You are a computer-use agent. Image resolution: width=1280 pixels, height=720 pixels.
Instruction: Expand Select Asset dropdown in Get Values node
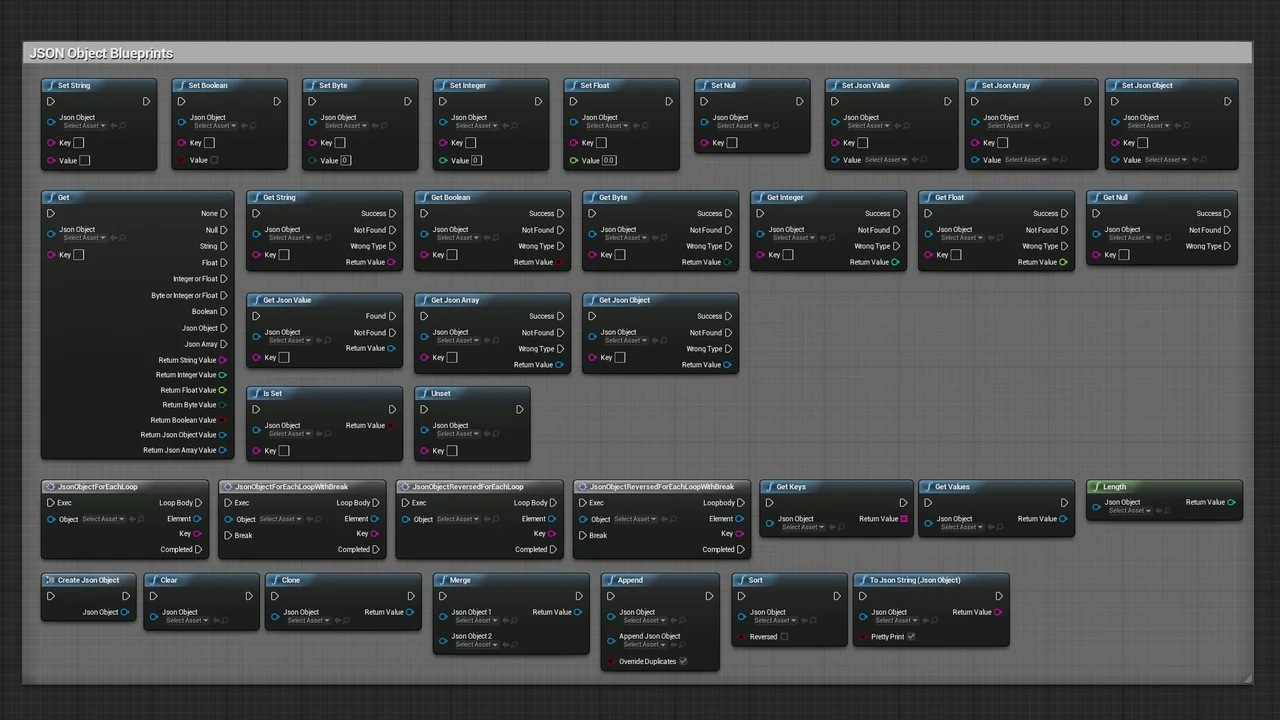pos(957,527)
